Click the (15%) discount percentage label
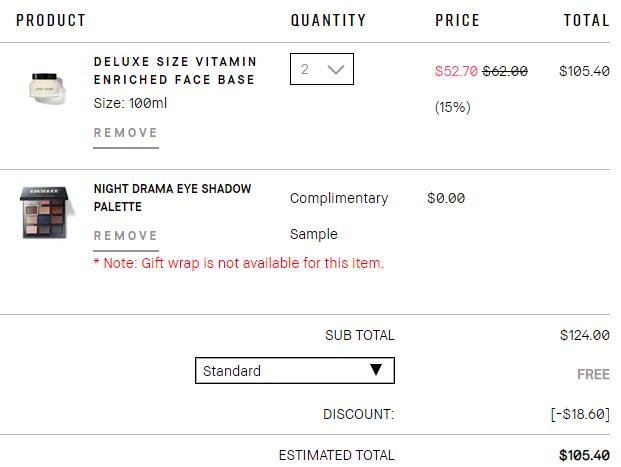 pyautogui.click(x=452, y=107)
